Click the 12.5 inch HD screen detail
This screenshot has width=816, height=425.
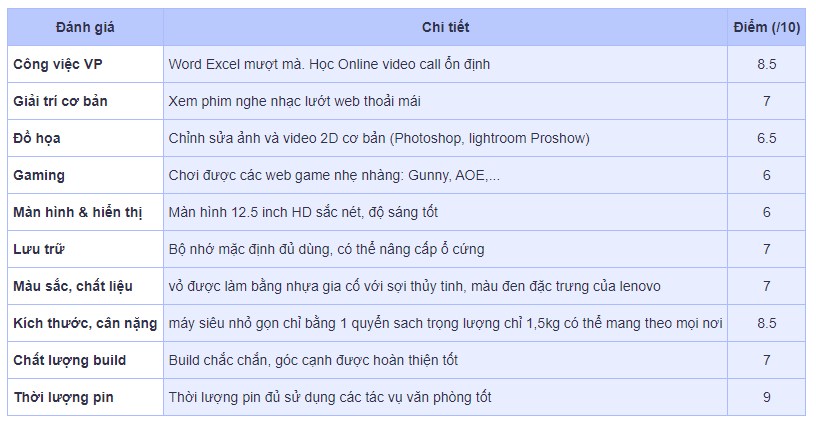(303, 212)
